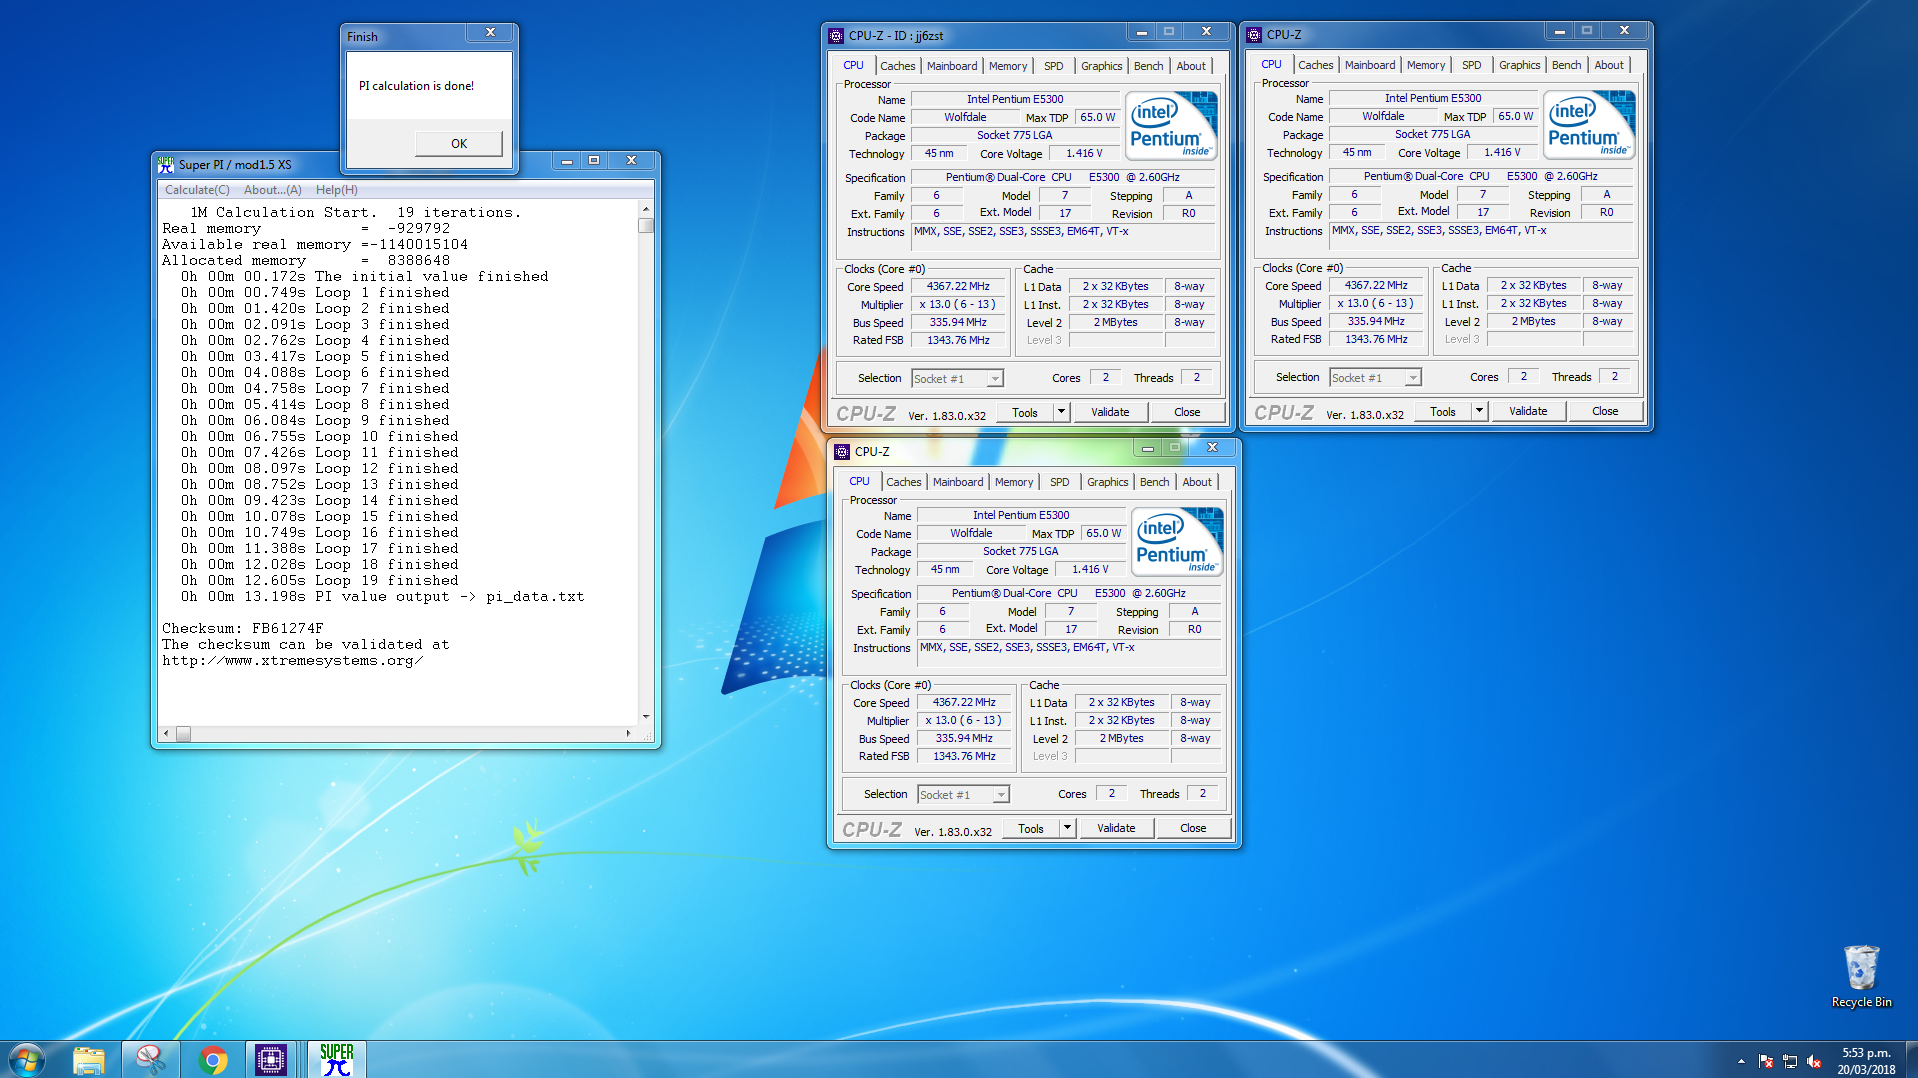The height and width of the screenshot is (1078, 1918).
Task: Open SPD tab in upper-right CPU-Z window
Action: (1472, 65)
